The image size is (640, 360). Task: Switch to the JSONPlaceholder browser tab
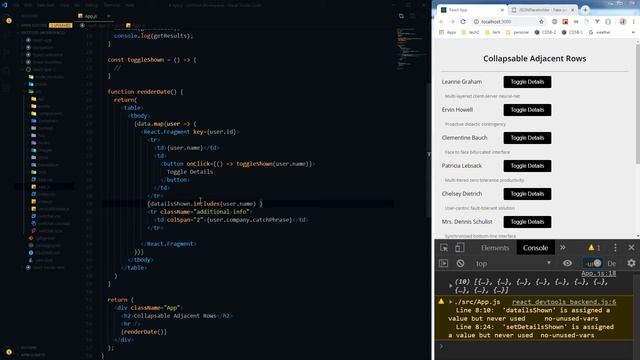[542, 10]
